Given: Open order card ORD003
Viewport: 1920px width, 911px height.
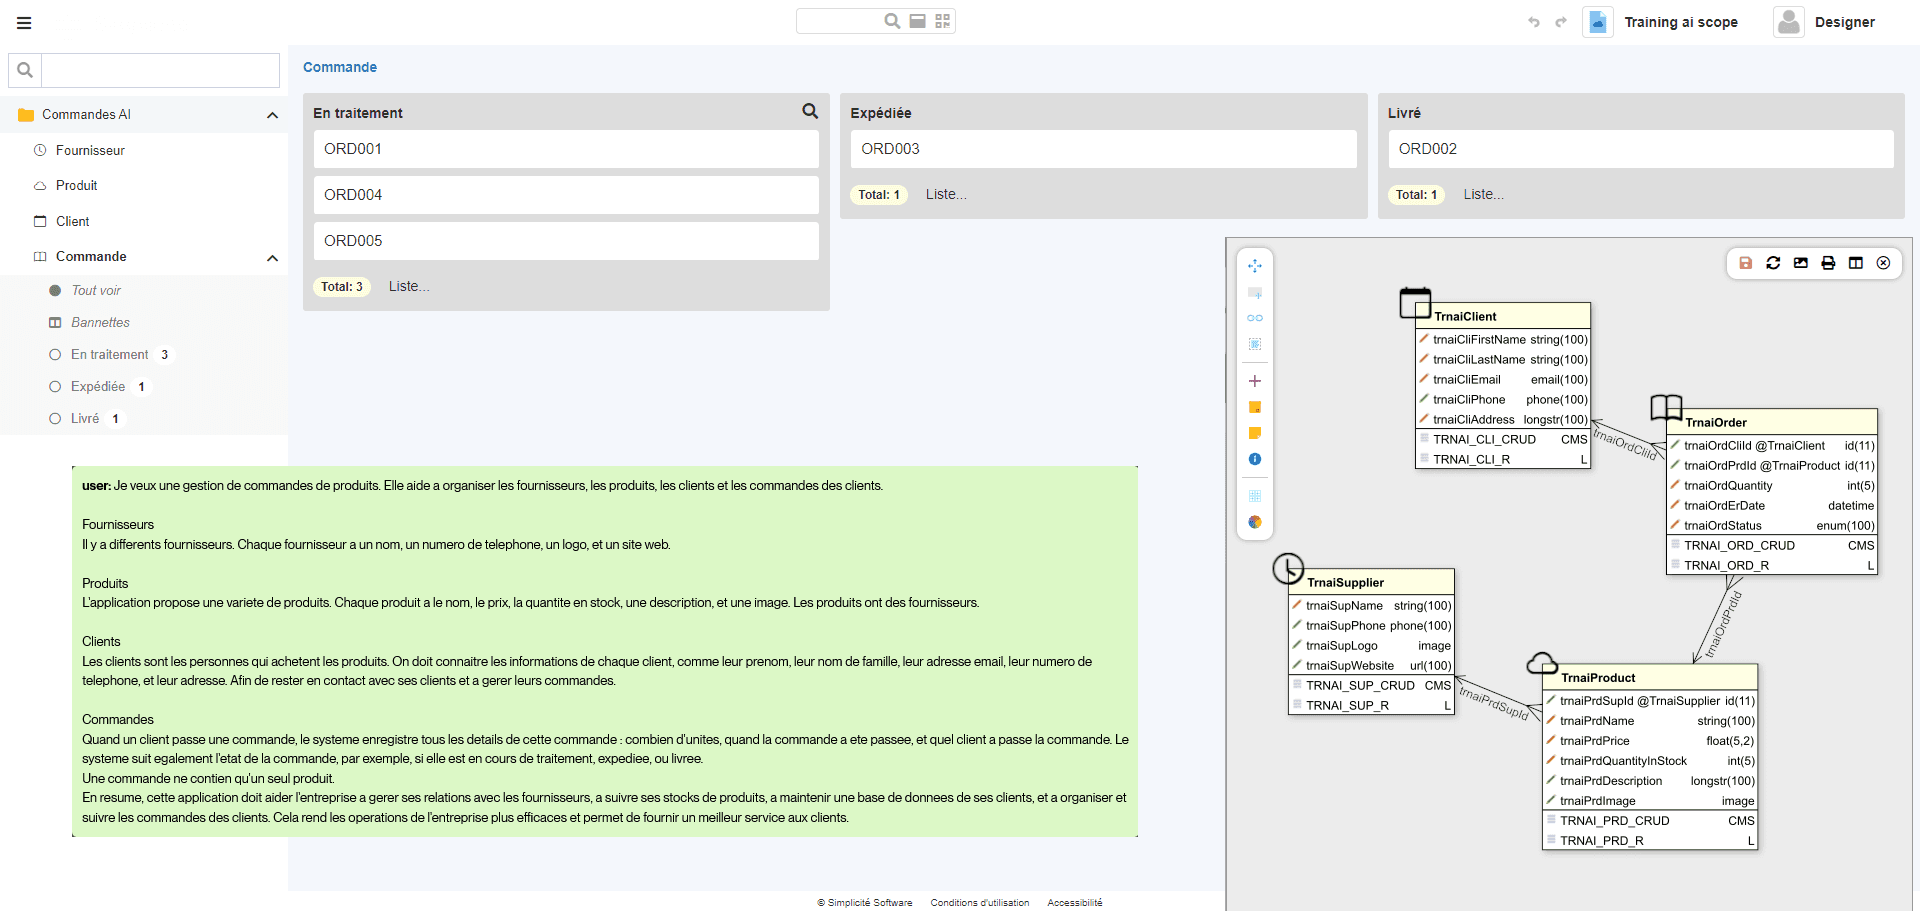Looking at the screenshot, I should point(1104,149).
